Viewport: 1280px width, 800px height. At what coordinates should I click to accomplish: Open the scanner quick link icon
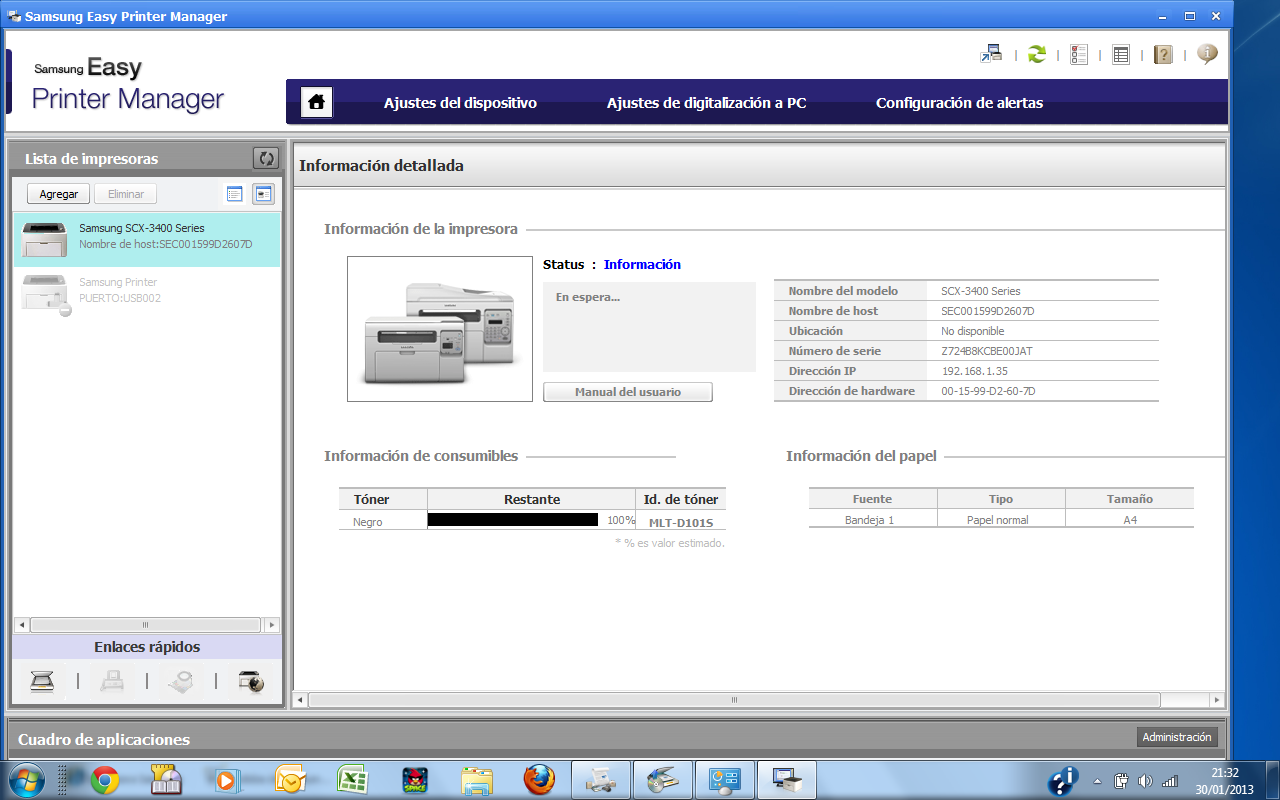(42, 682)
